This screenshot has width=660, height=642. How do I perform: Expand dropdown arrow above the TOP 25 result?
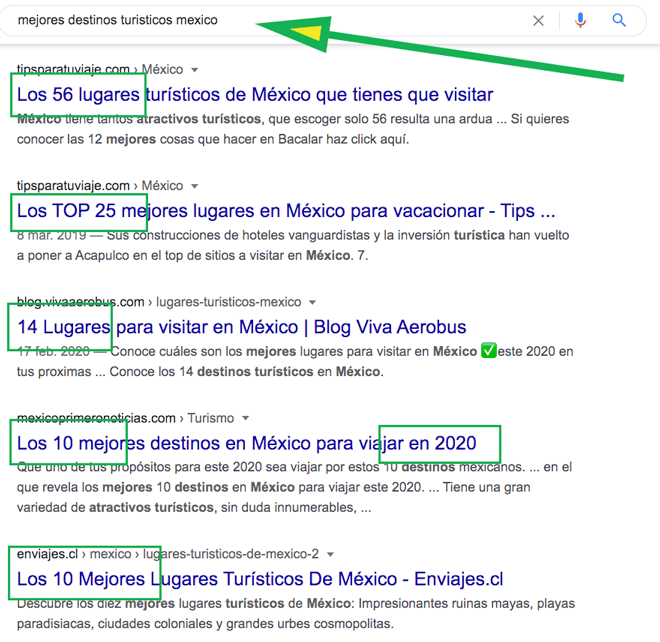[x=194, y=186]
